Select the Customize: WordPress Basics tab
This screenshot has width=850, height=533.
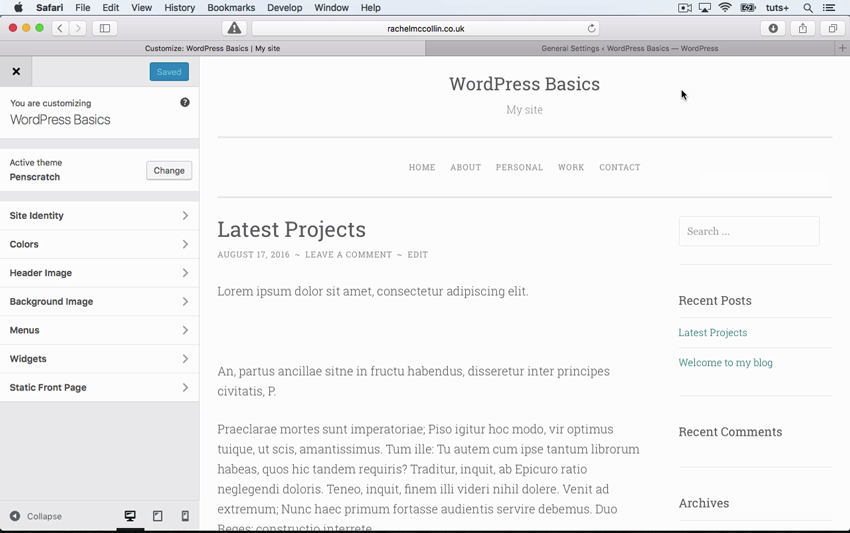[212, 48]
